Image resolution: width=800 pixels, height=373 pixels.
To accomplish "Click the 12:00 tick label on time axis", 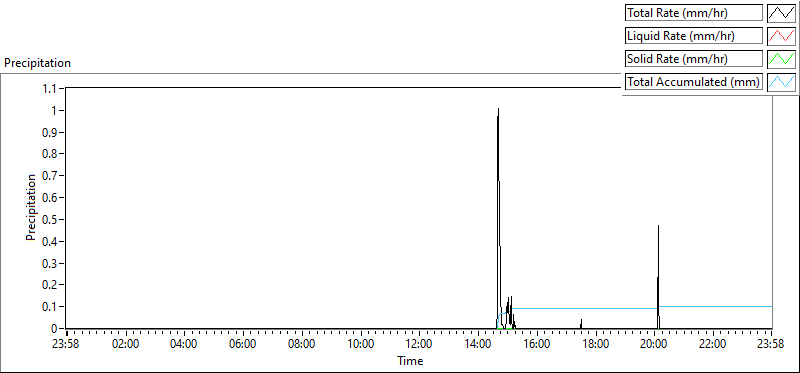I will point(419,343).
